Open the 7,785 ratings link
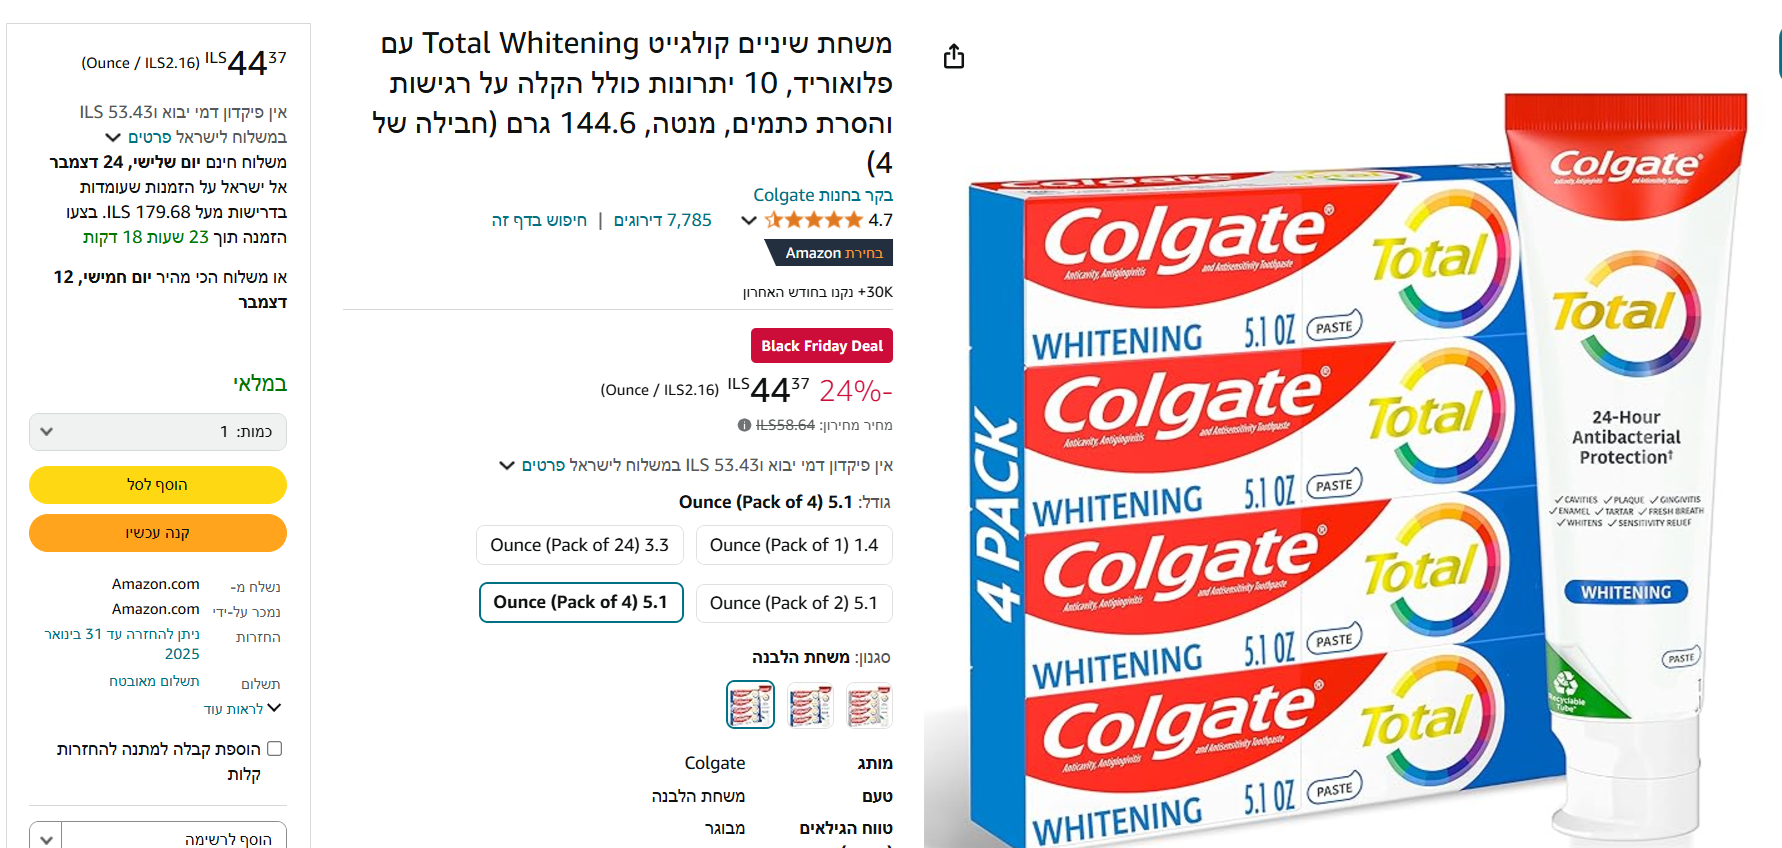 663,220
